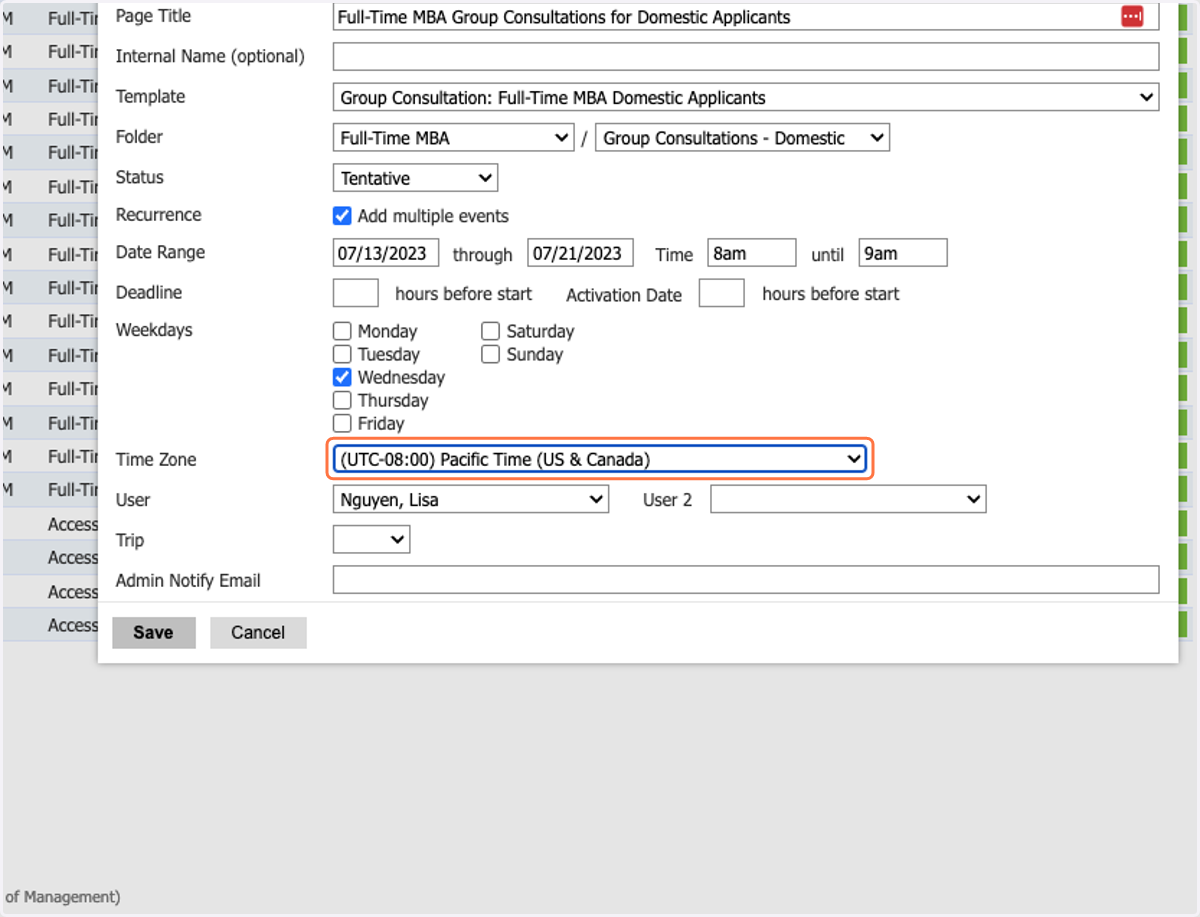Screen dimensions: 1200x917
Task: Click the Activation Date hours field
Action: coord(722,293)
